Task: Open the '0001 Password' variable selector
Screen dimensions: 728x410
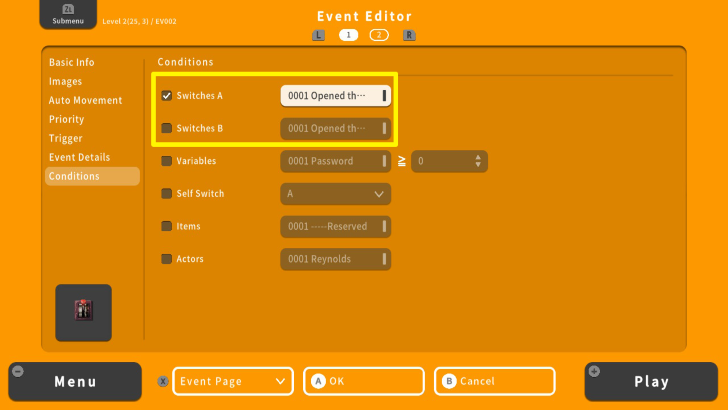Action: [336, 161]
